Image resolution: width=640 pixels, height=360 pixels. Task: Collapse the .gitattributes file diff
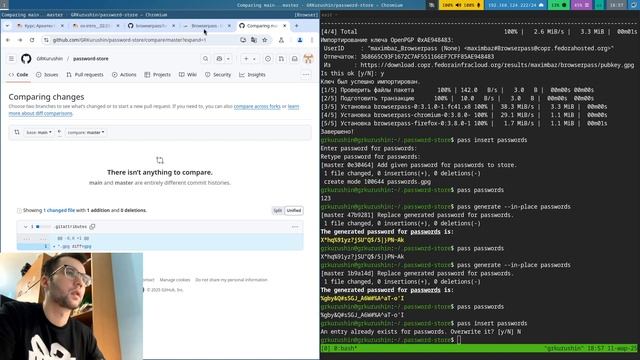[x=25, y=227]
